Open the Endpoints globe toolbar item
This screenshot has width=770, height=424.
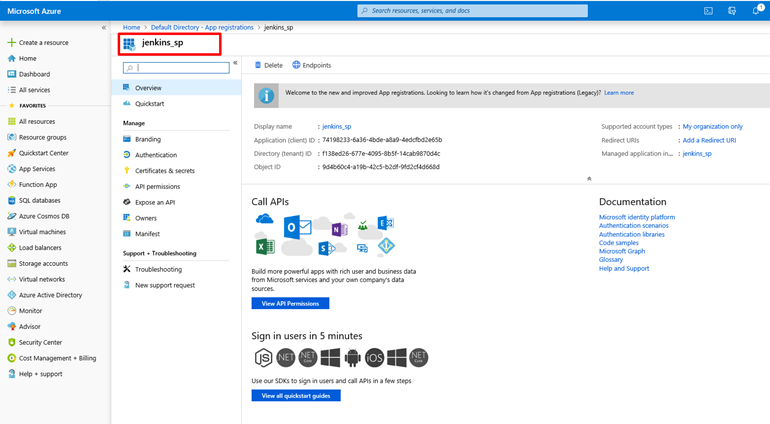coord(311,65)
